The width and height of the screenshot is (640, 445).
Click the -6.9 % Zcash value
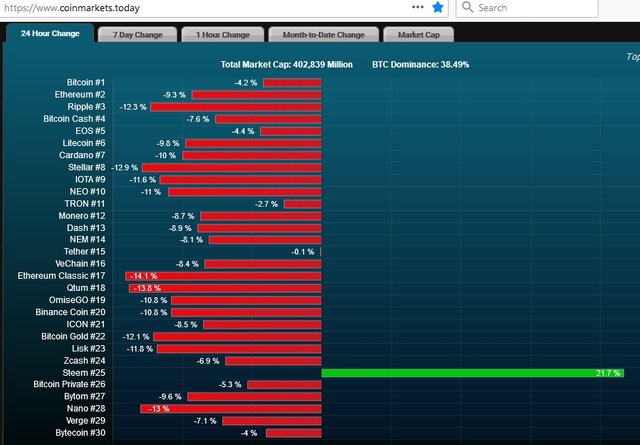pos(208,361)
